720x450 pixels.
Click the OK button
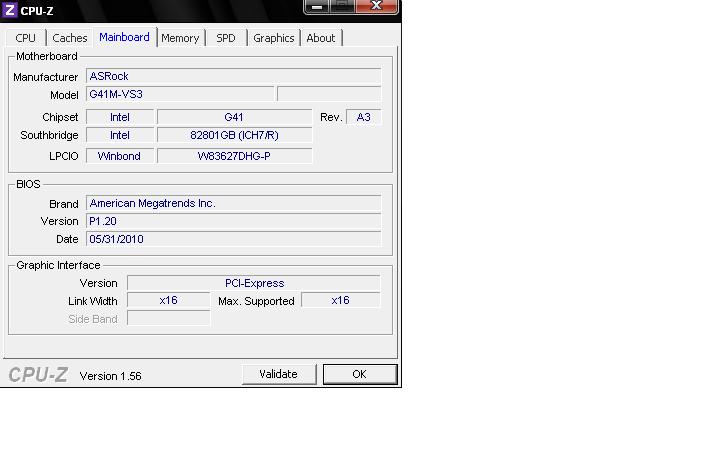click(360, 374)
